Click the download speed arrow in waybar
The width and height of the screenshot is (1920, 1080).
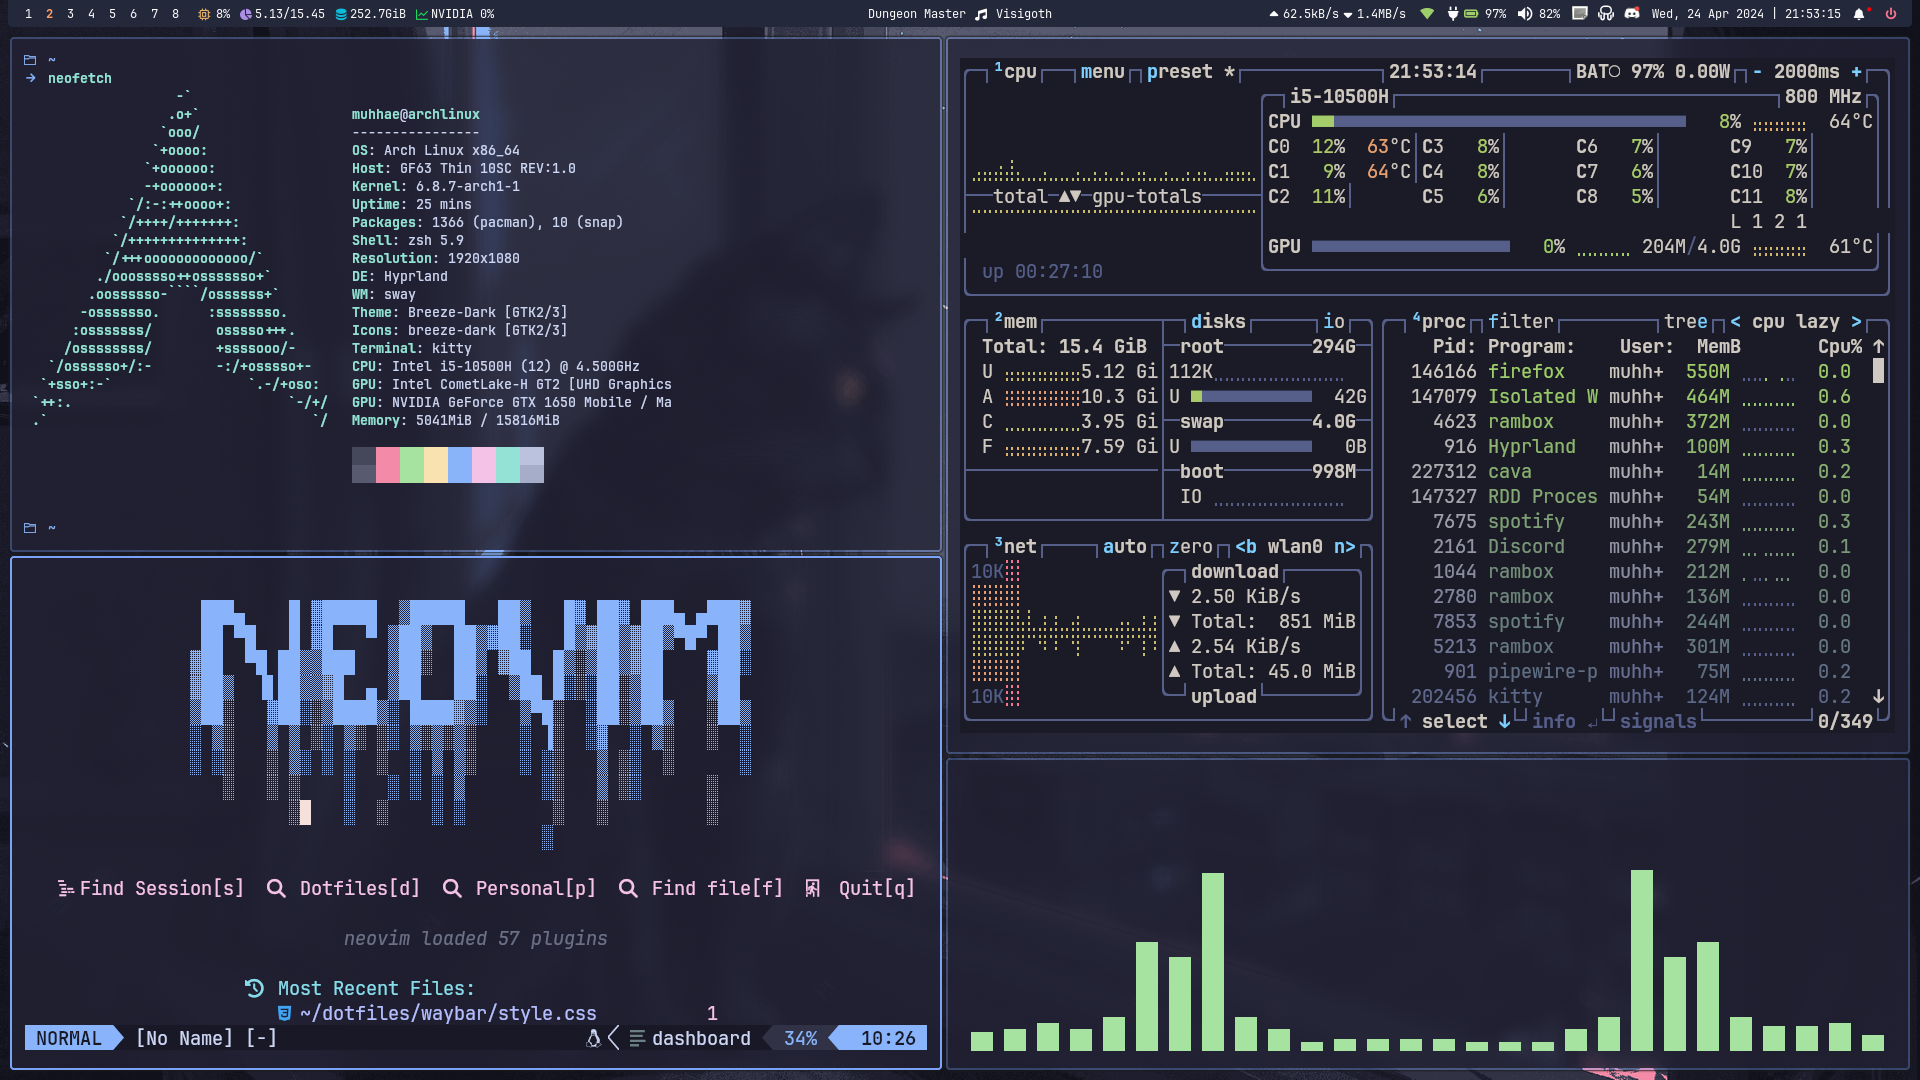1348,14
